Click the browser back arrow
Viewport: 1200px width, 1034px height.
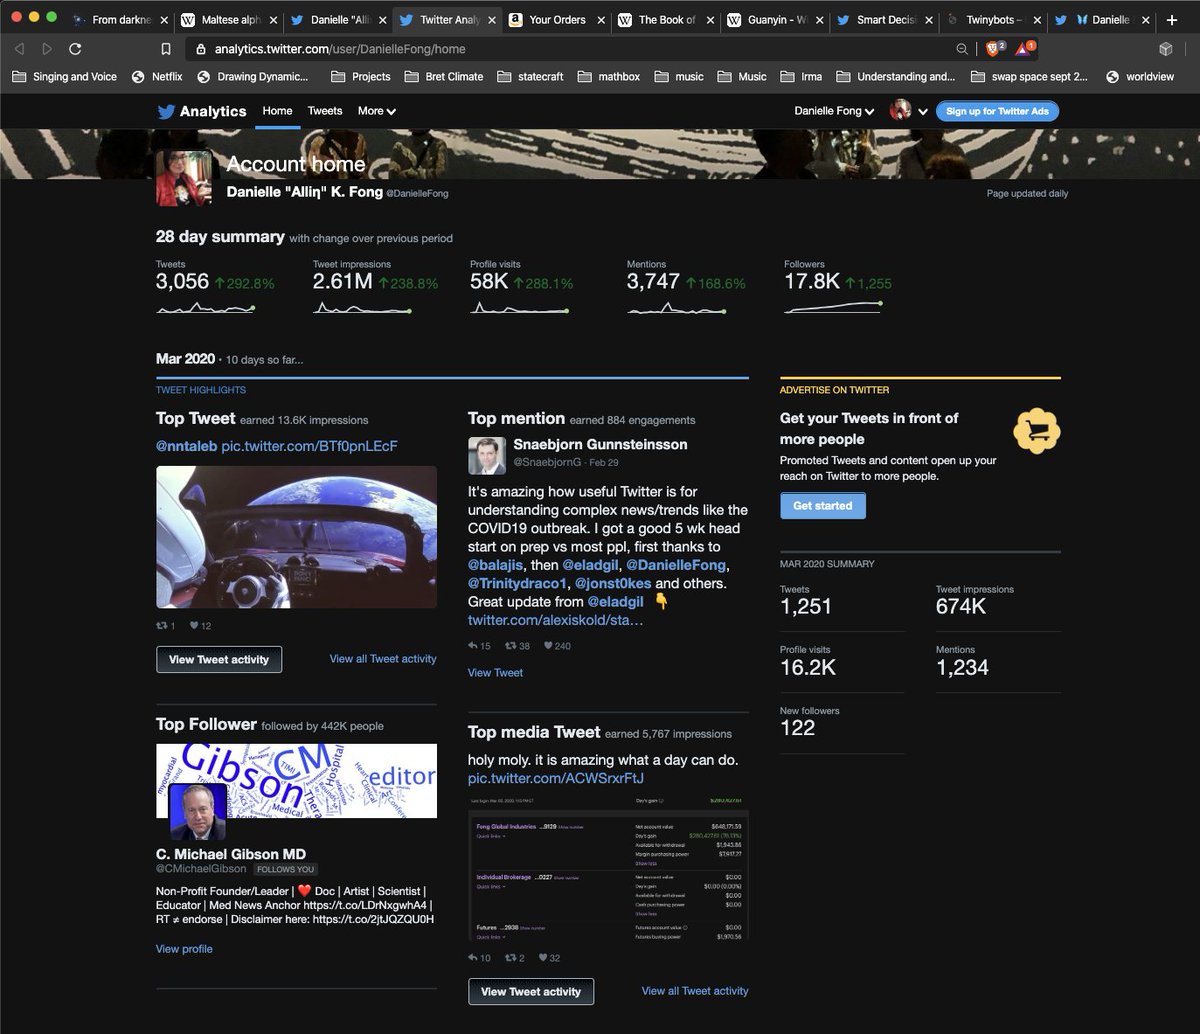point(21,49)
